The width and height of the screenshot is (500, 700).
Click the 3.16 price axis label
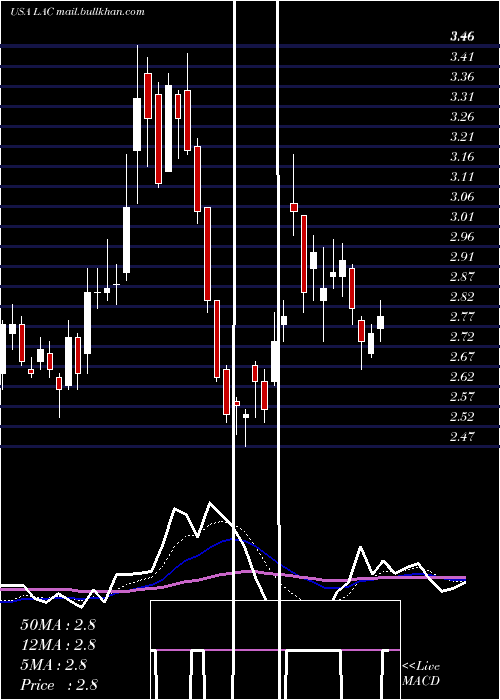click(x=462, y=157)
